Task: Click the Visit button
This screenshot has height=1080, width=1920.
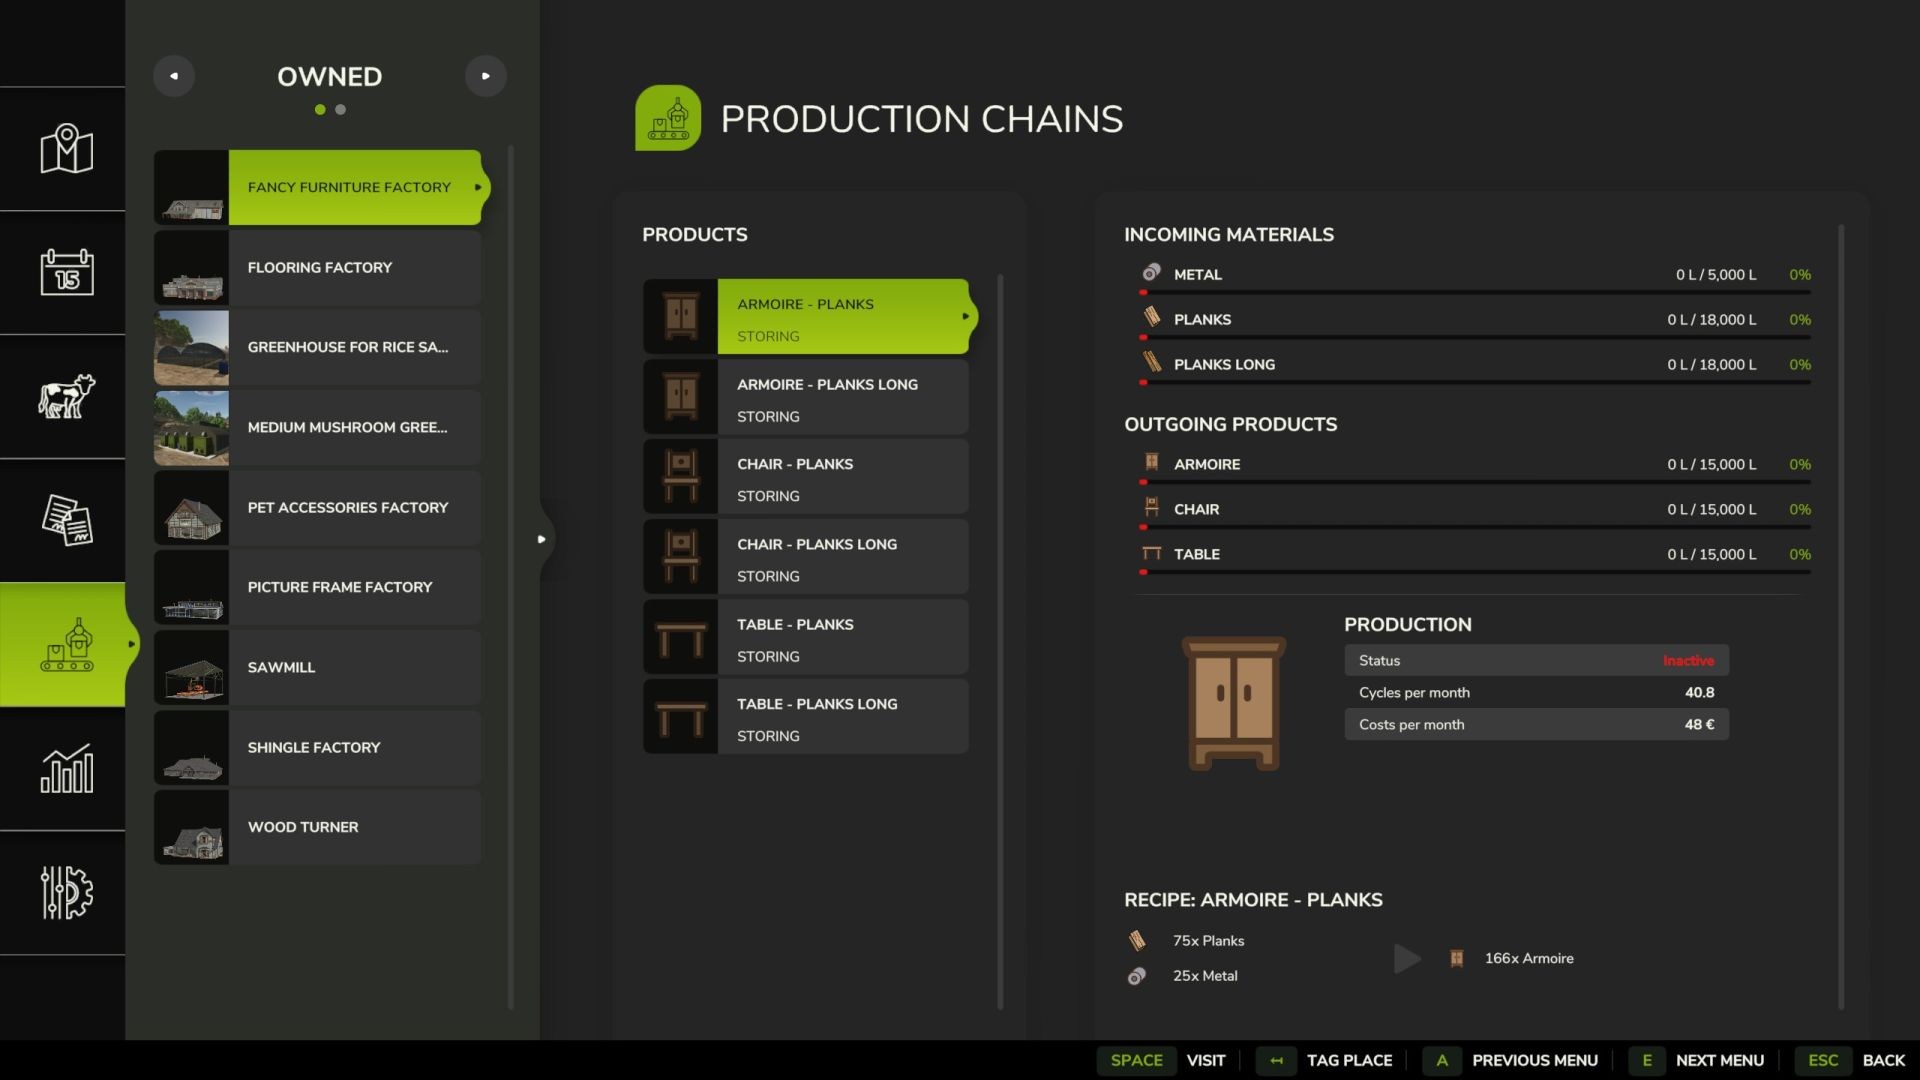Action: click(x=1166, y=1060)
